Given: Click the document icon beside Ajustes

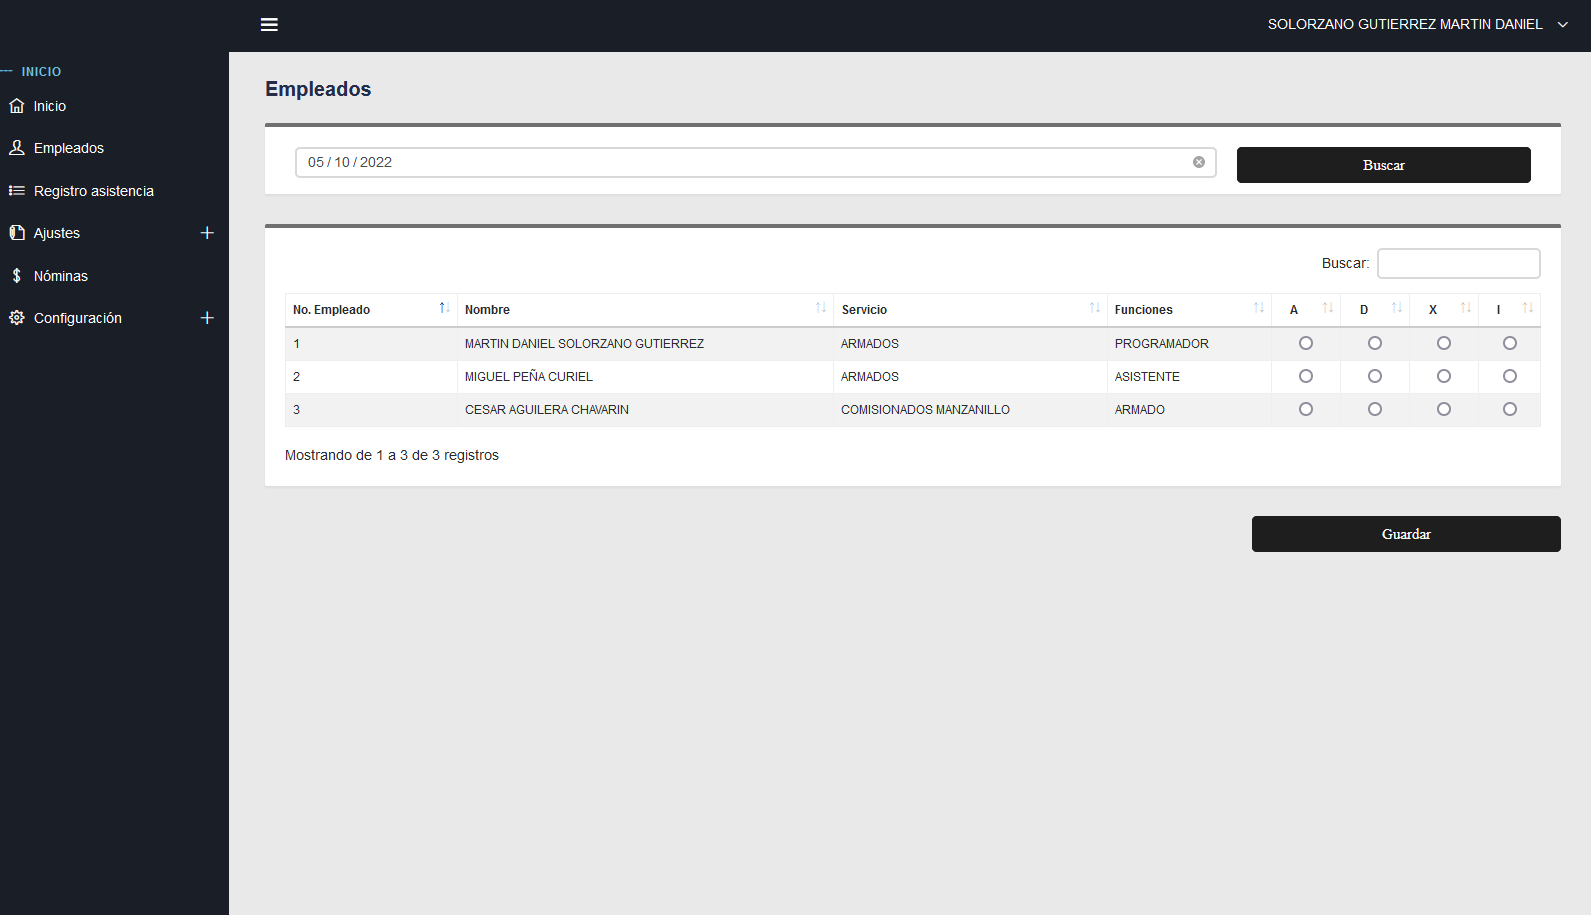Looking at the screenshot, I should [17, 233].
